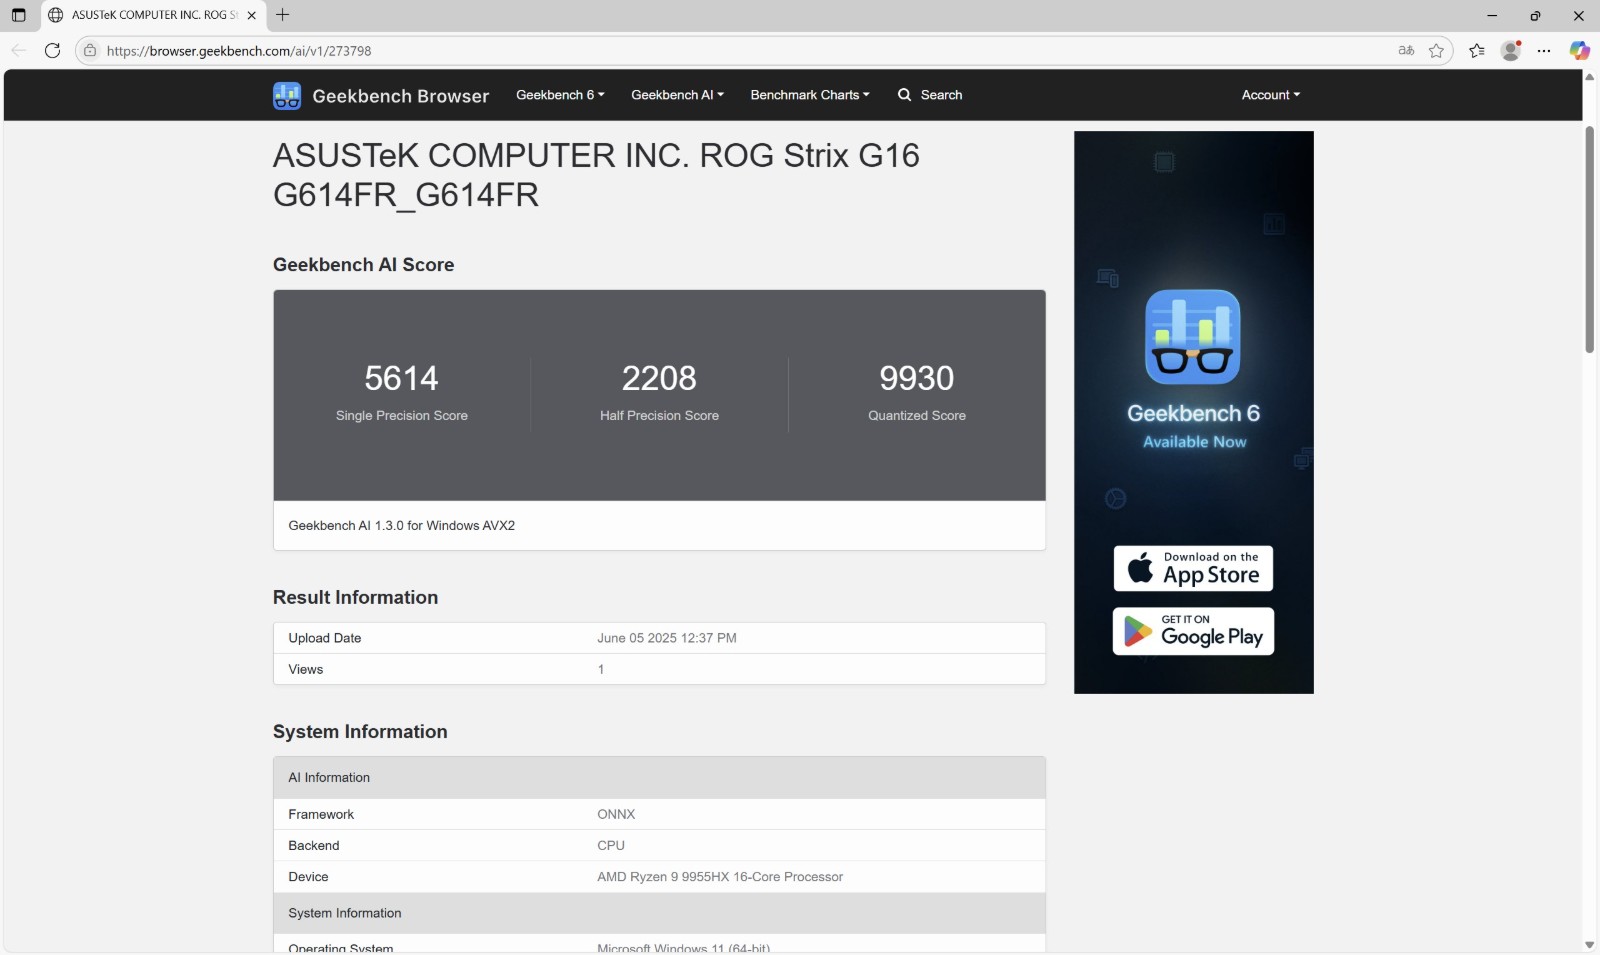Click the search magnifier icon
The width and height of the screenshot is (1600, 955).
point(904,95)
